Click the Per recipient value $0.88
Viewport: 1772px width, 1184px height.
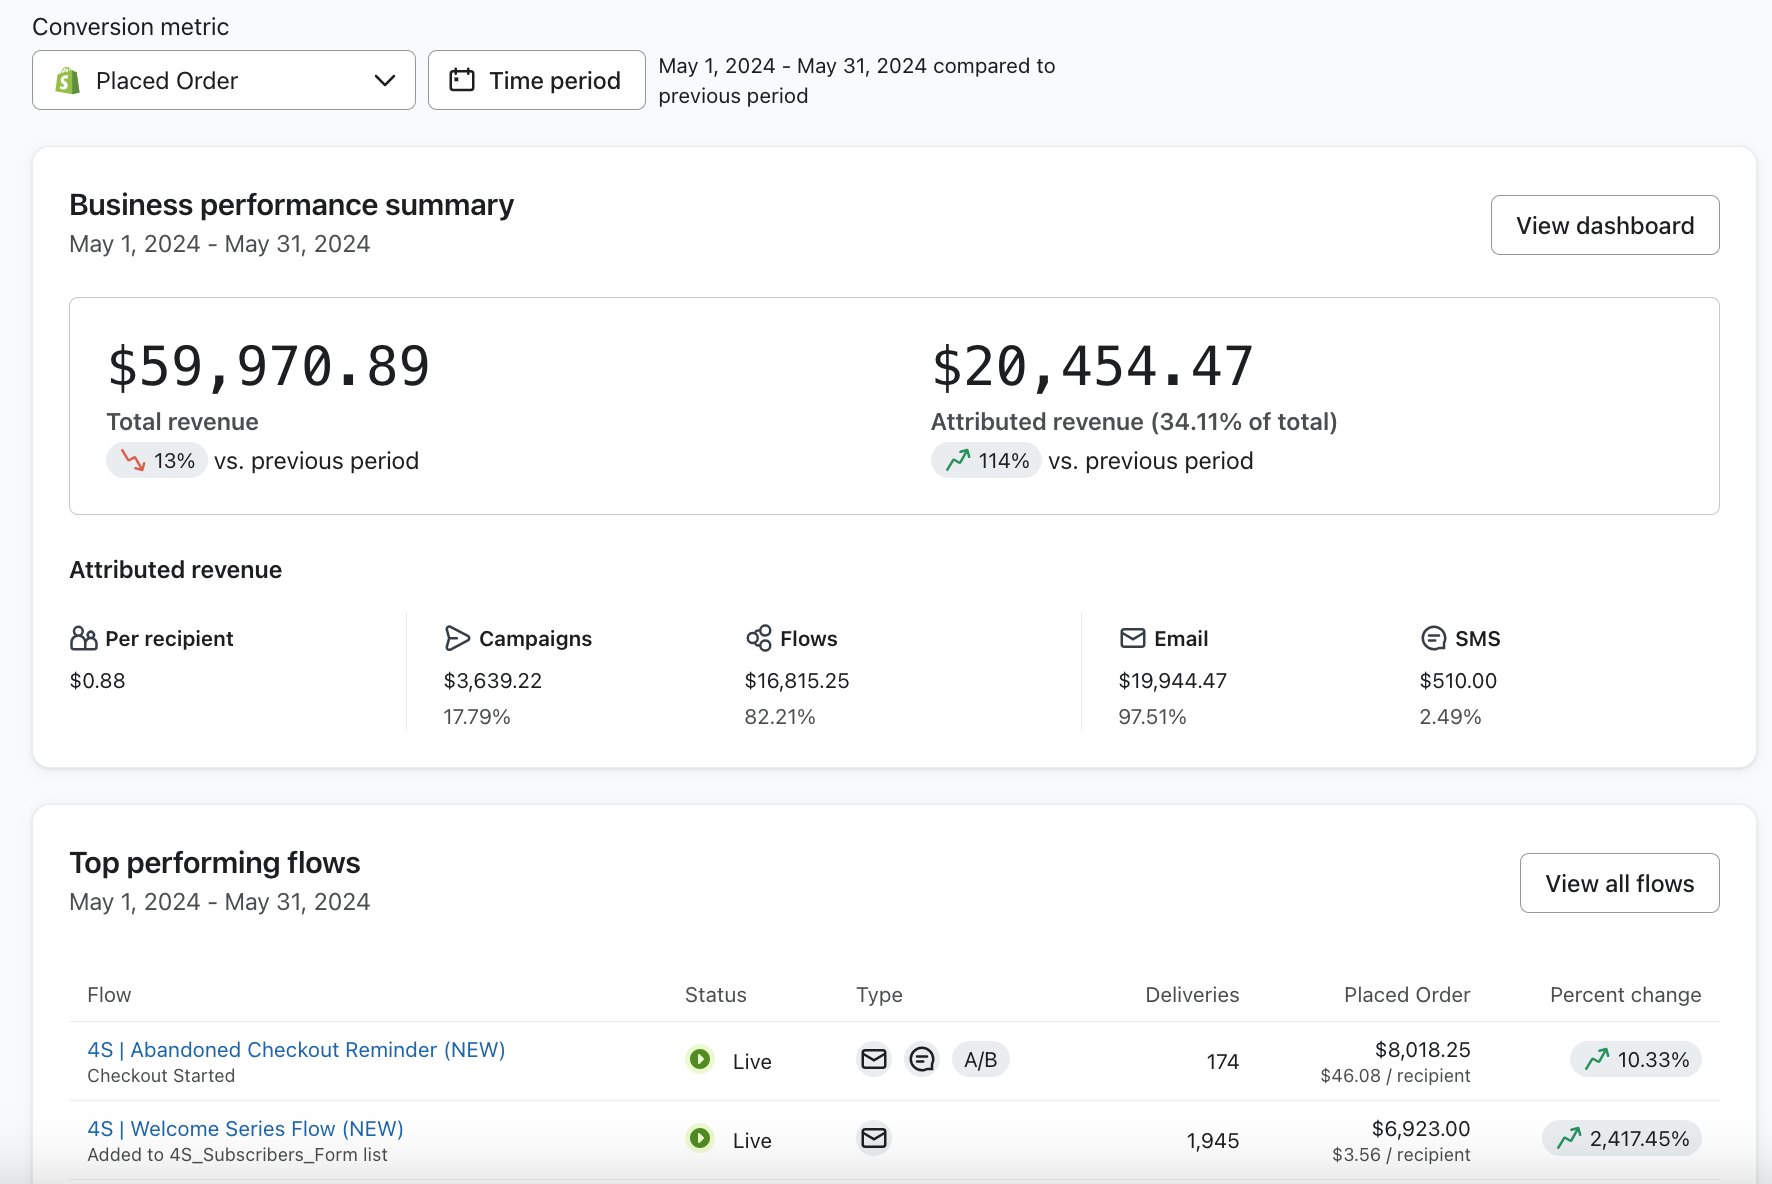97,681
